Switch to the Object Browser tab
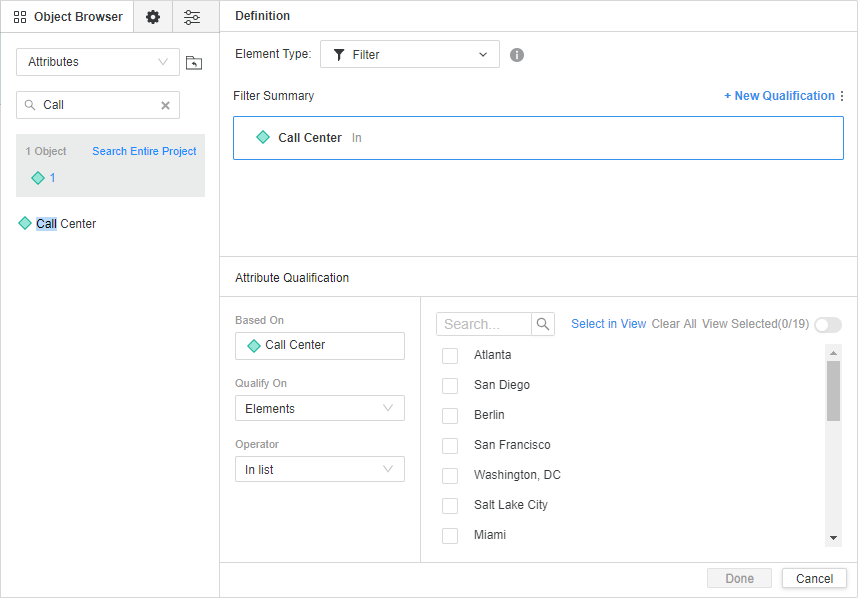The image size is (858, 598). pos(68,17)
